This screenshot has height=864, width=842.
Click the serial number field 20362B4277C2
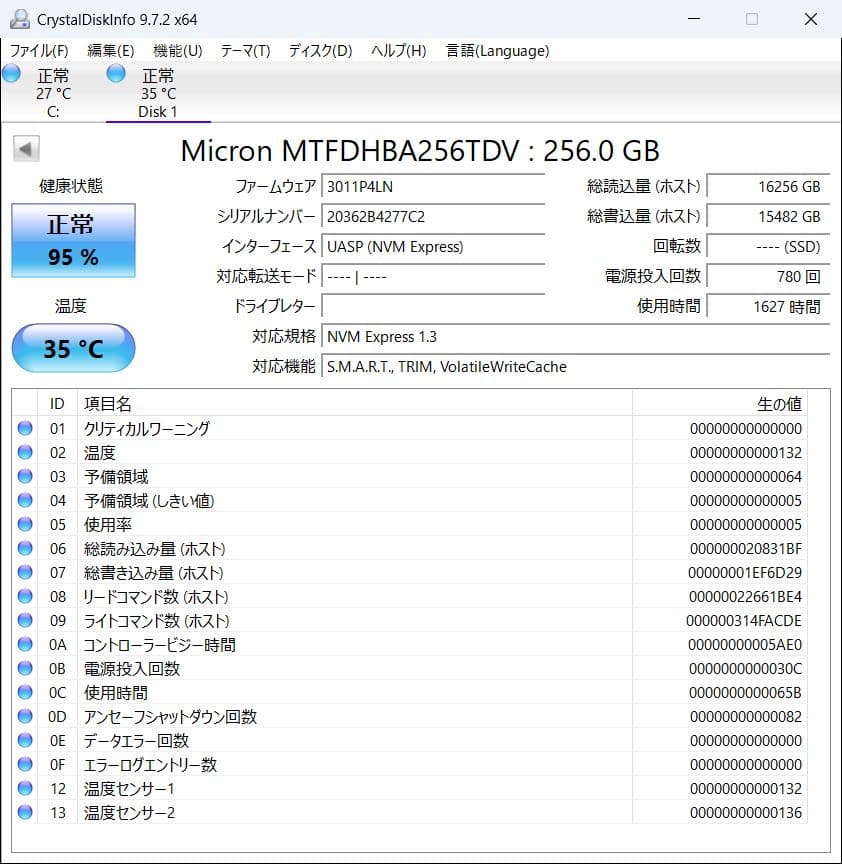433,217
